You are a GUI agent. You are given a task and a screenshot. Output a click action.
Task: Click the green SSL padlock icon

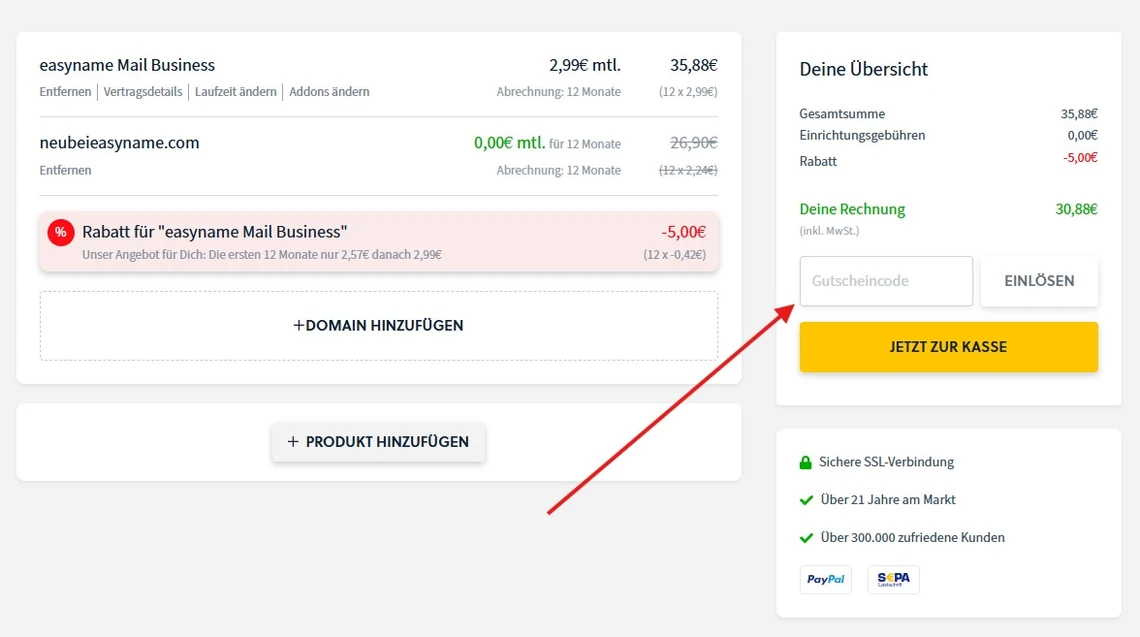click(806, 461)
